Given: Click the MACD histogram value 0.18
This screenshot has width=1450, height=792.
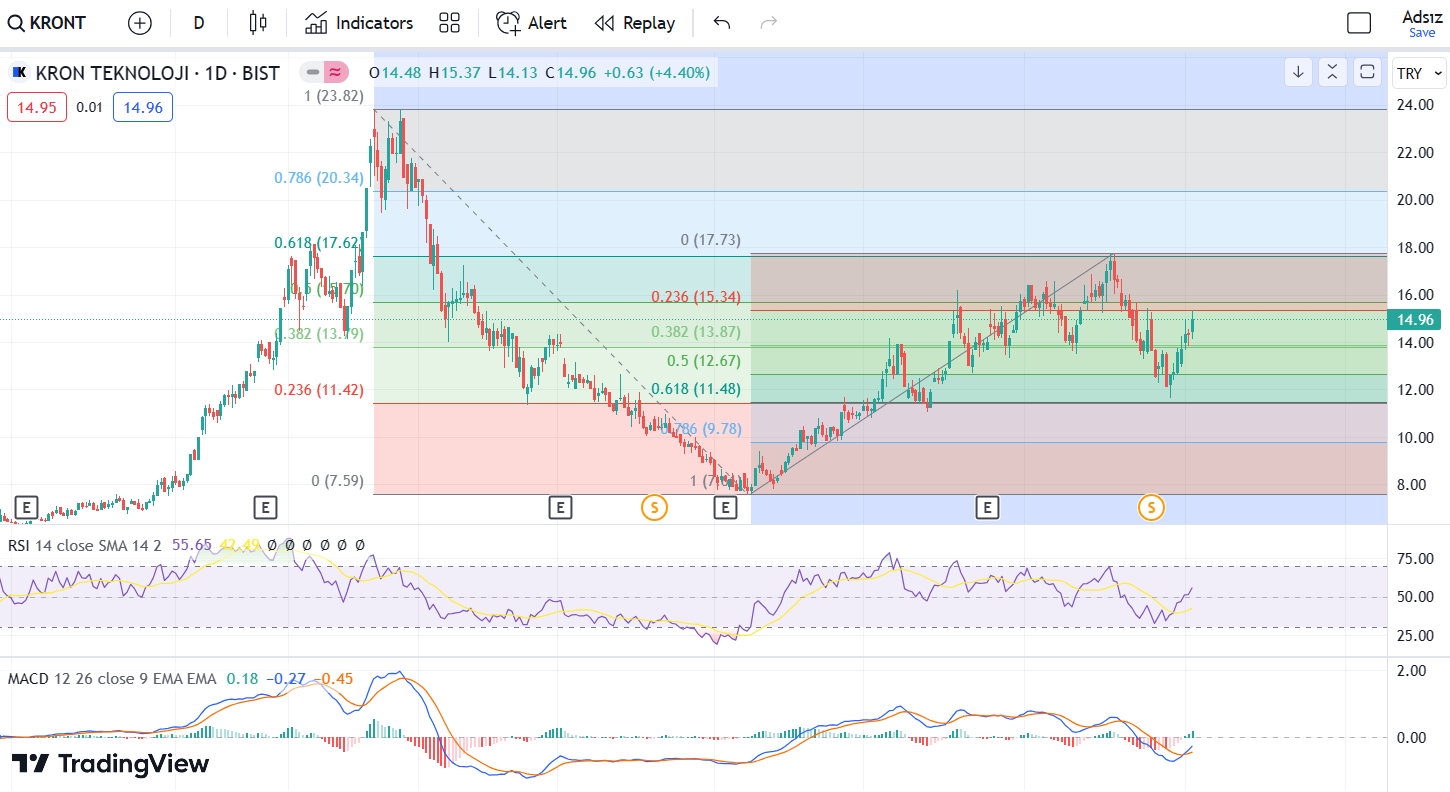Looking at the screenshot, I should point(242,679).
